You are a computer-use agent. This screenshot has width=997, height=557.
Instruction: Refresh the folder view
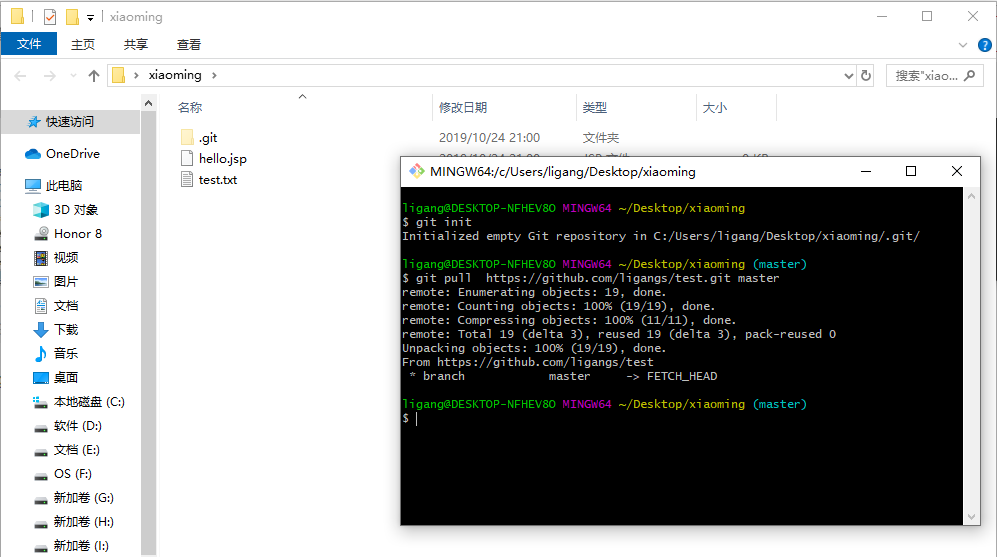point(866,76)
